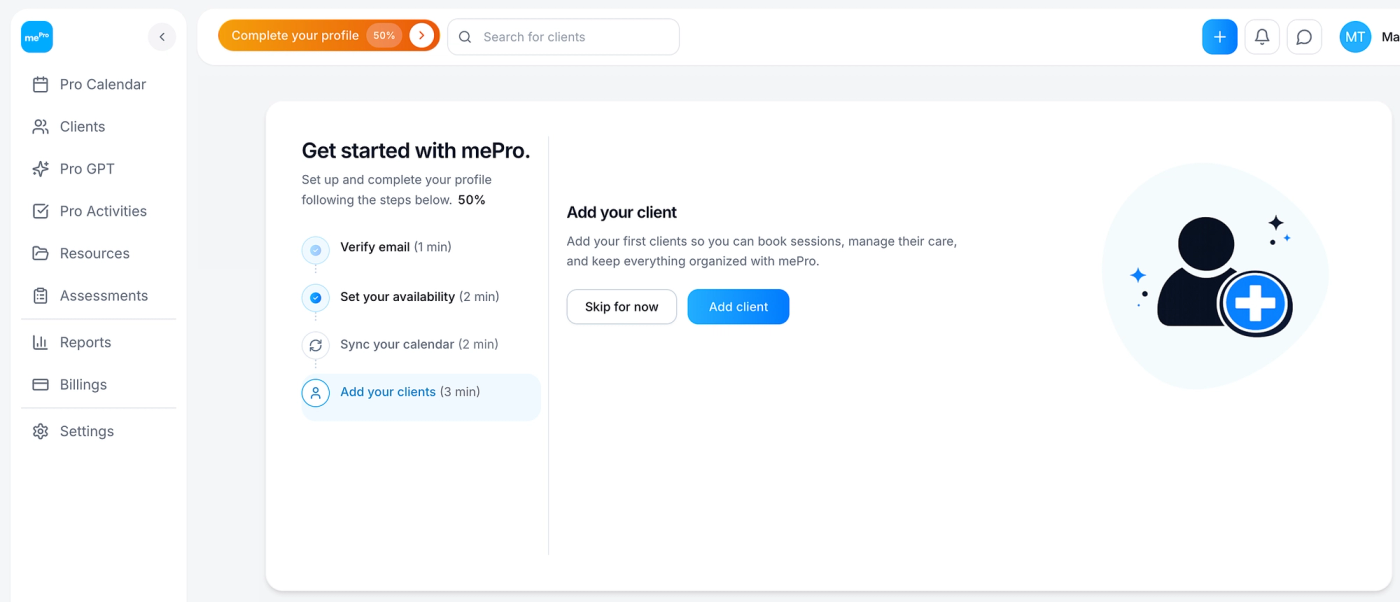Screen dimensions: 1400x602
Task: Go to the Clients menu label
Action: (82, 127)
